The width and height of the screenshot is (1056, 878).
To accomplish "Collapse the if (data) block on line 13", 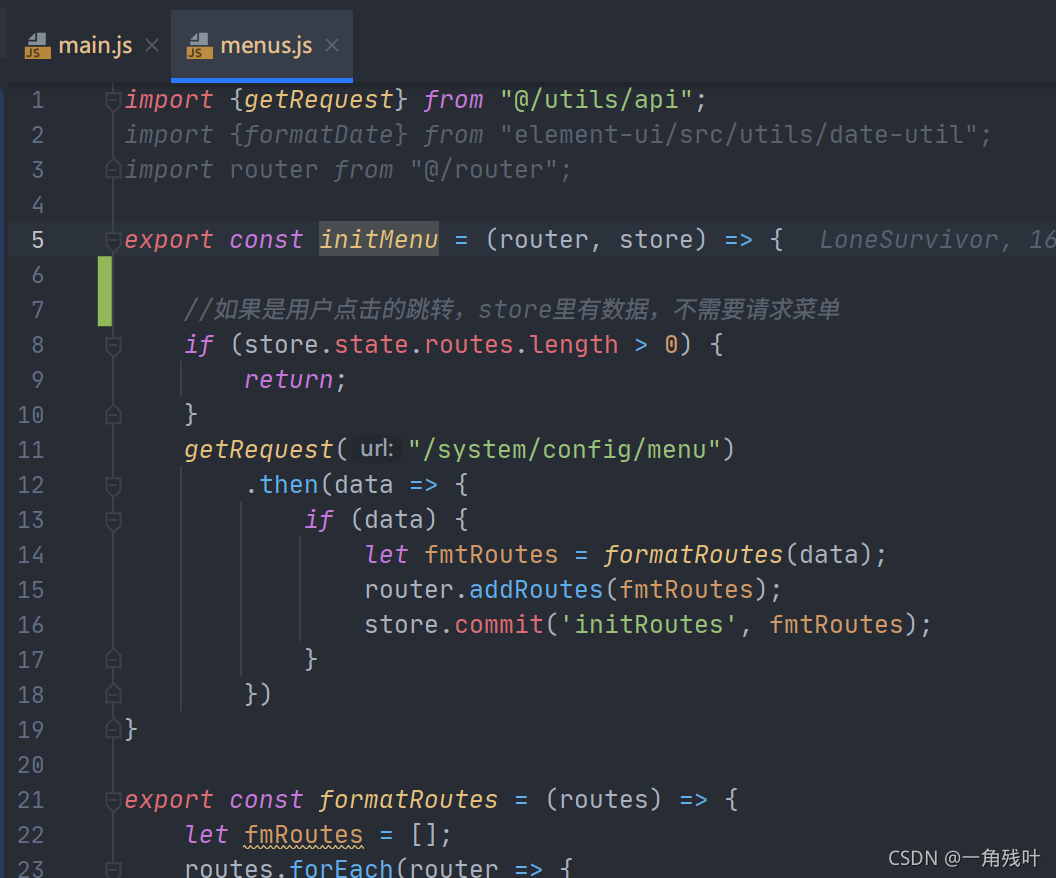I will tap(113, 520).
